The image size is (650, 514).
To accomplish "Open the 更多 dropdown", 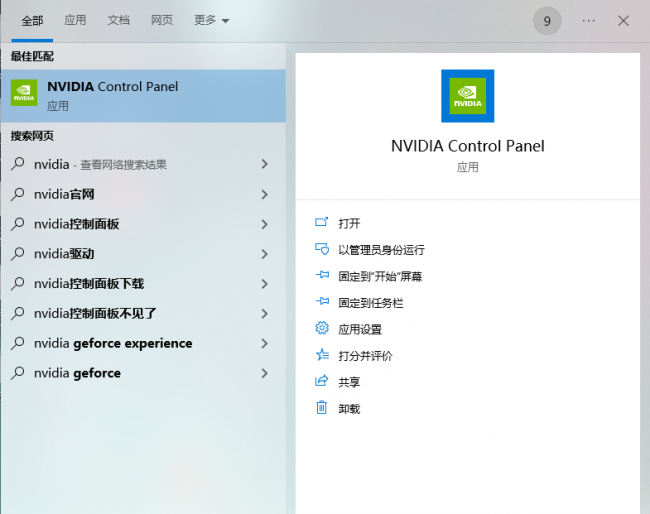I will tap(211, 20).
